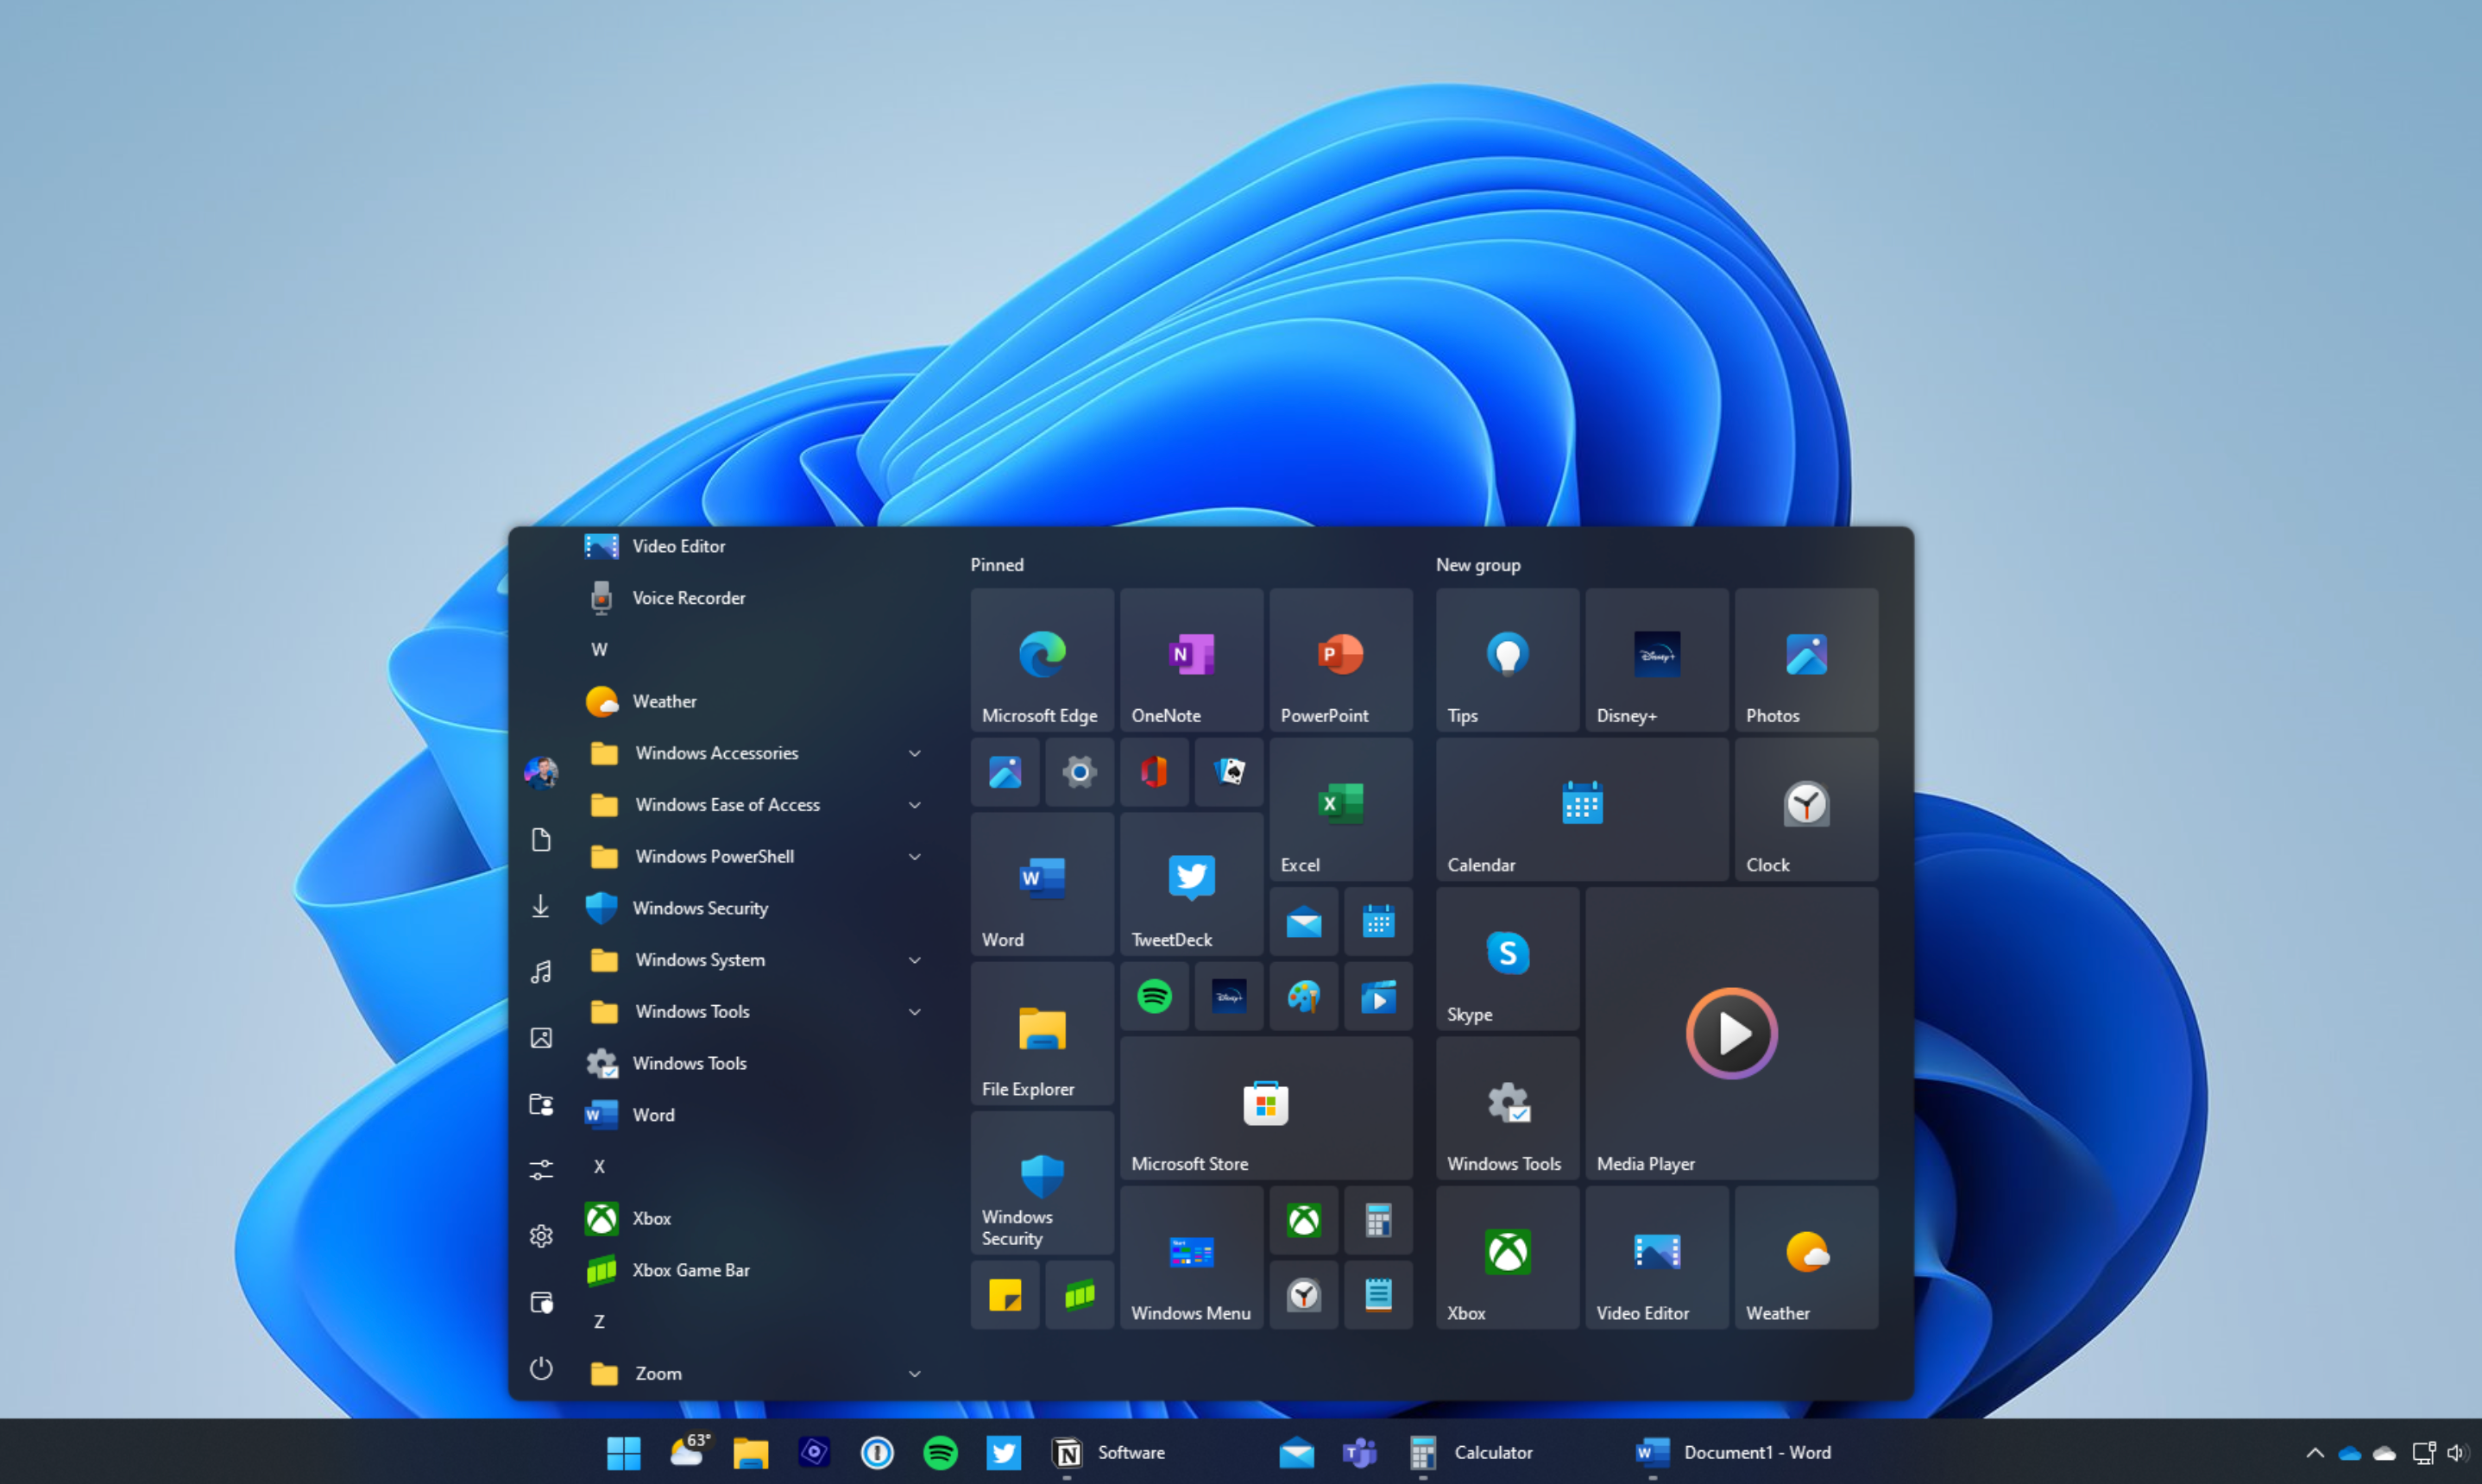Expand the Zoom folder chevron

click(x=914, y=1374)
